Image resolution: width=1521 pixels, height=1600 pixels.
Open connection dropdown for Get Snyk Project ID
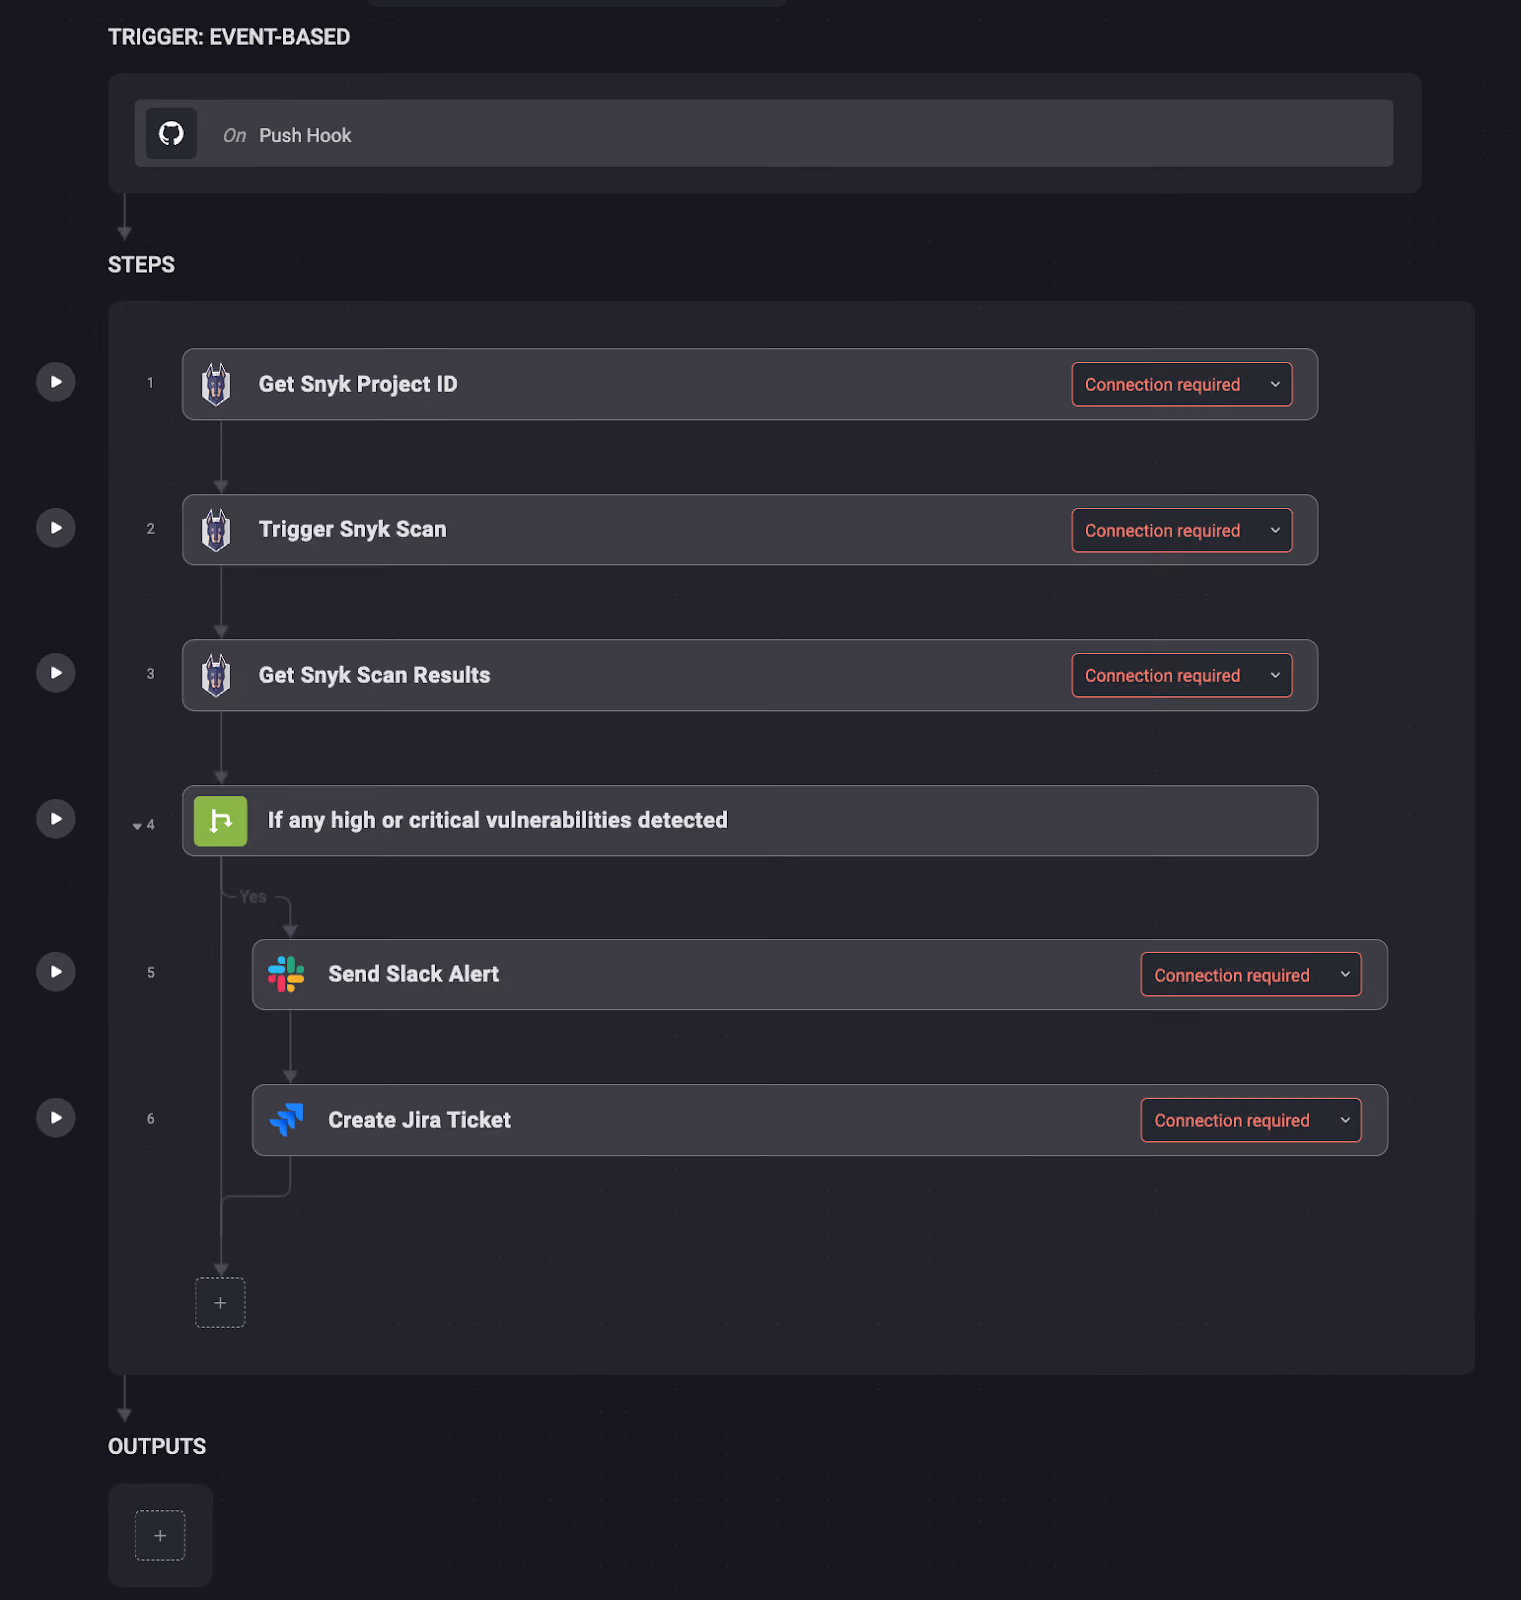pyautogui.click(x=1182, y=384)
